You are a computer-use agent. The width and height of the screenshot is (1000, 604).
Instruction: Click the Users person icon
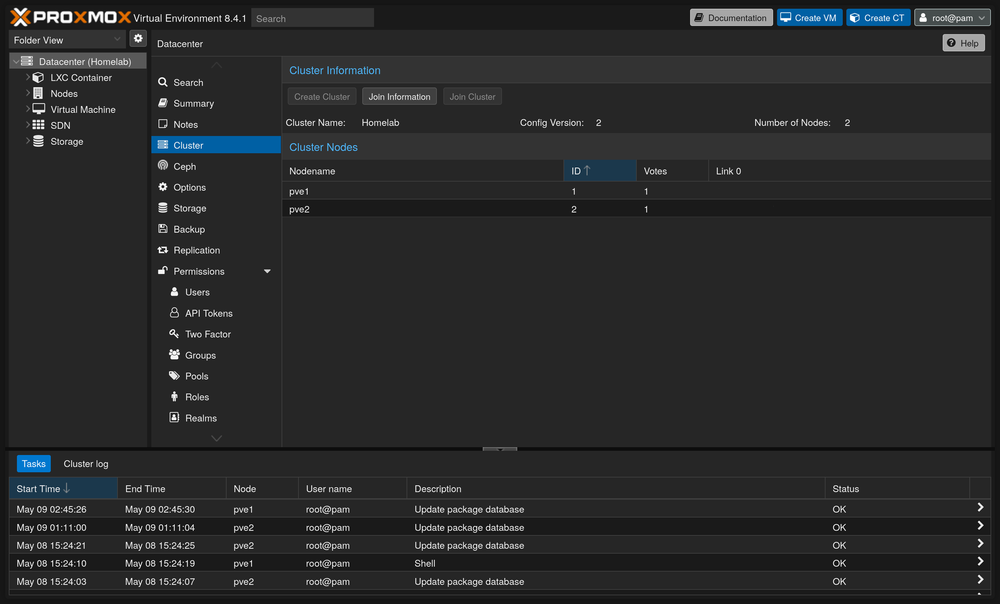174,291
